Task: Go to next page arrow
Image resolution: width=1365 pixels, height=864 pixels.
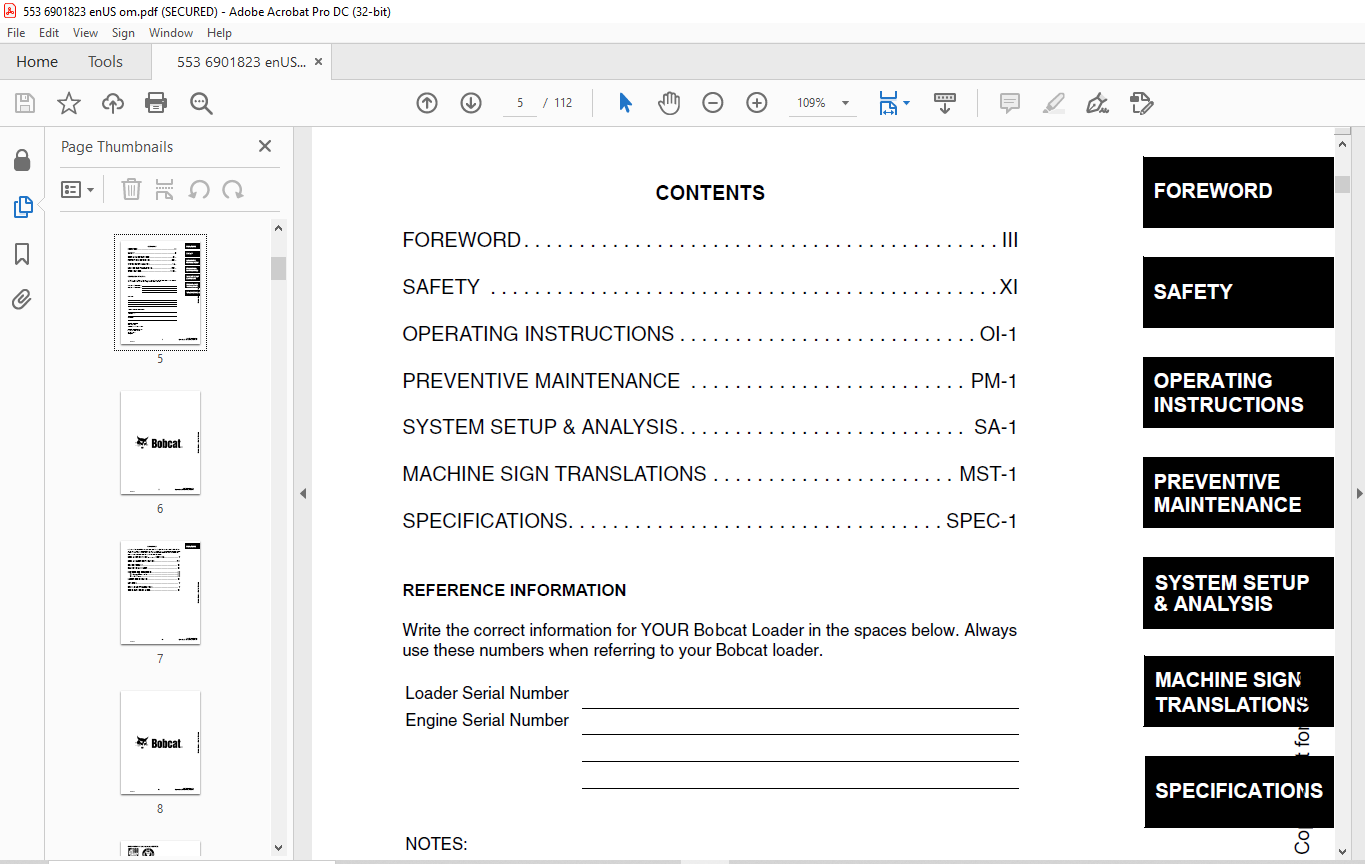Action: (471, 103)
